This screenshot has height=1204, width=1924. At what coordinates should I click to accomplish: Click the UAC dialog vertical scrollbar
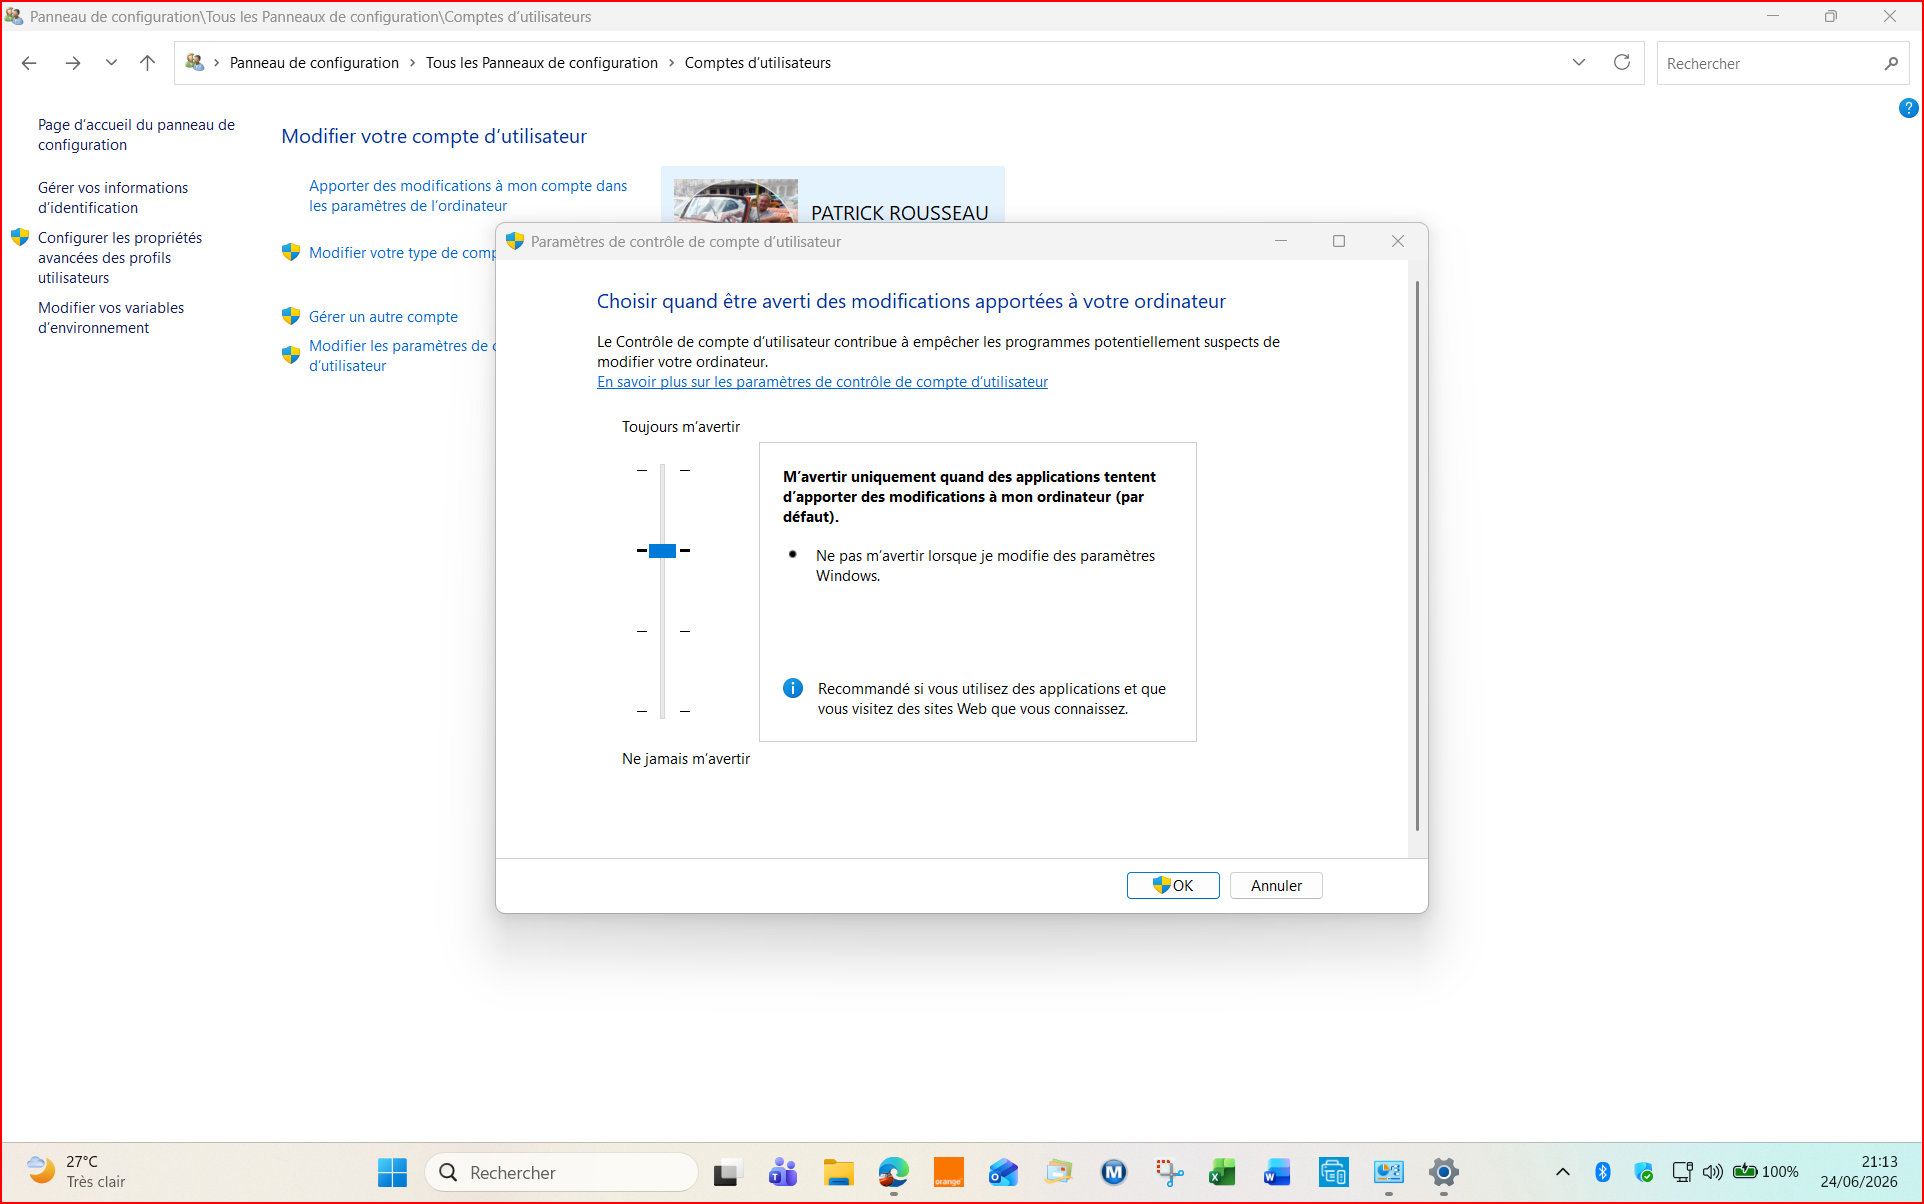1417,556
